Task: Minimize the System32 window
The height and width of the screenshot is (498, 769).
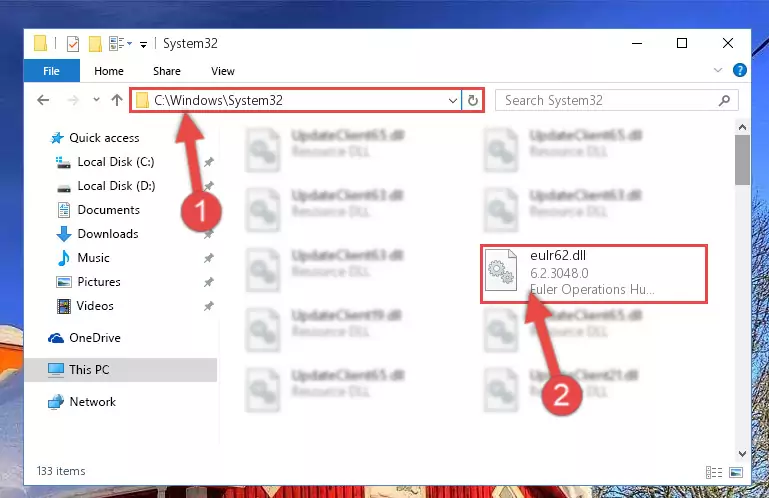Action: [637, 44]
